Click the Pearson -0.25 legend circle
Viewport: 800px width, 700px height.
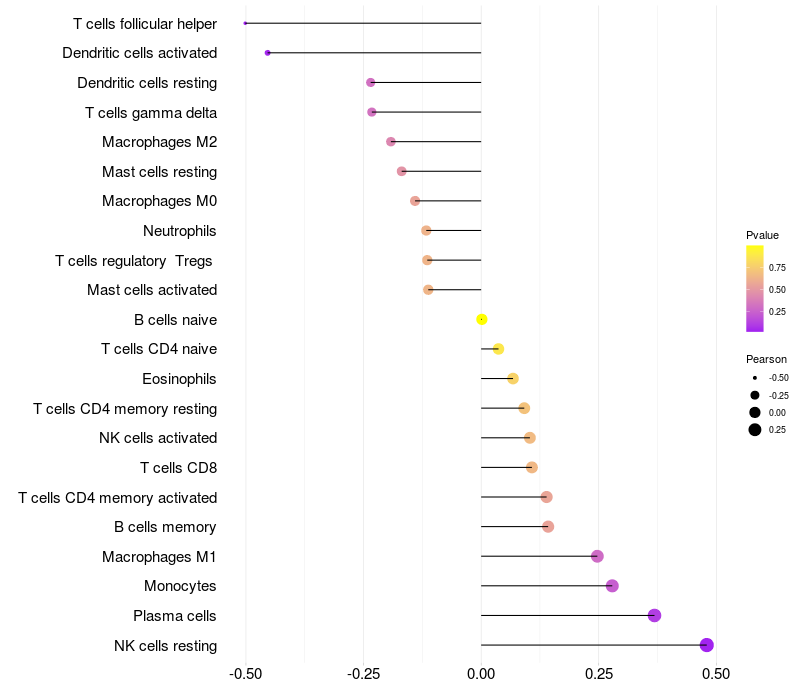point(755,395)
